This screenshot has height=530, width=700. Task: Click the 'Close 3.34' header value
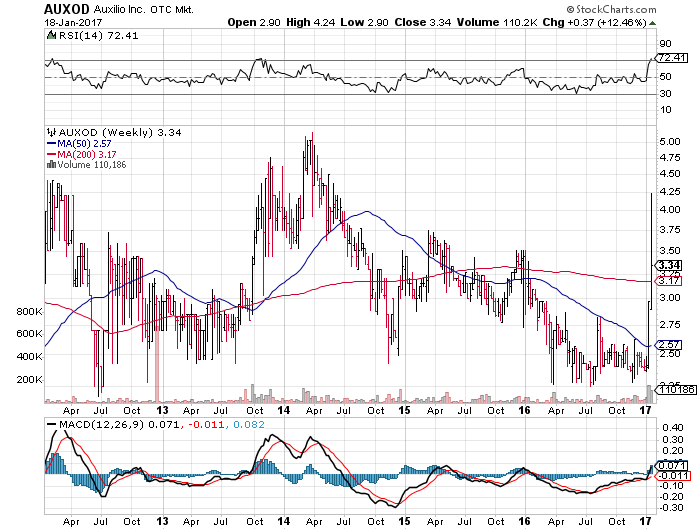click(422, 22)
